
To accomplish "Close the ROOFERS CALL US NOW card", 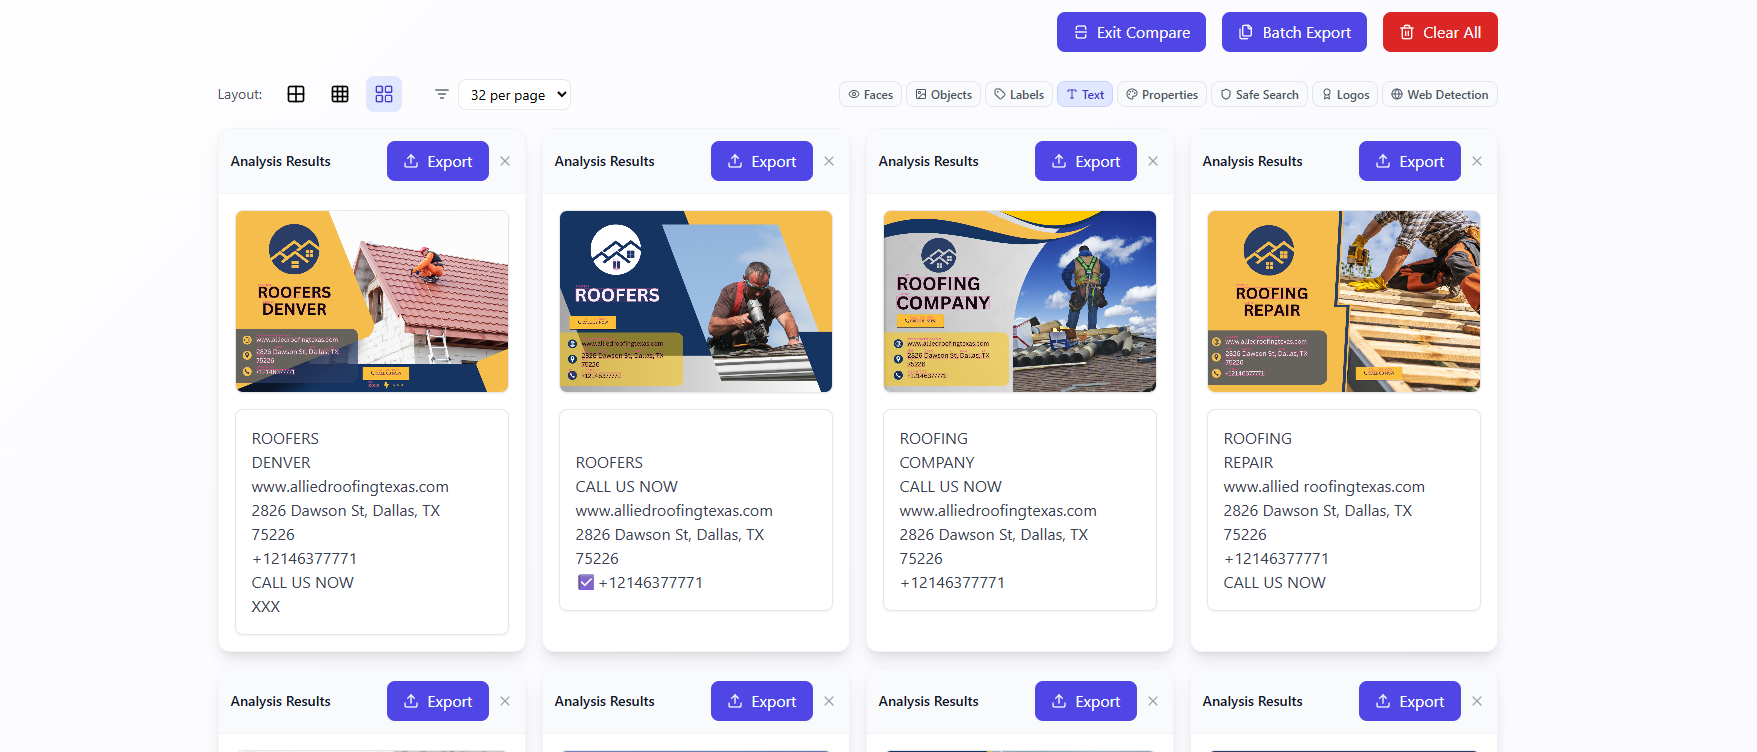I will point(829,161).
